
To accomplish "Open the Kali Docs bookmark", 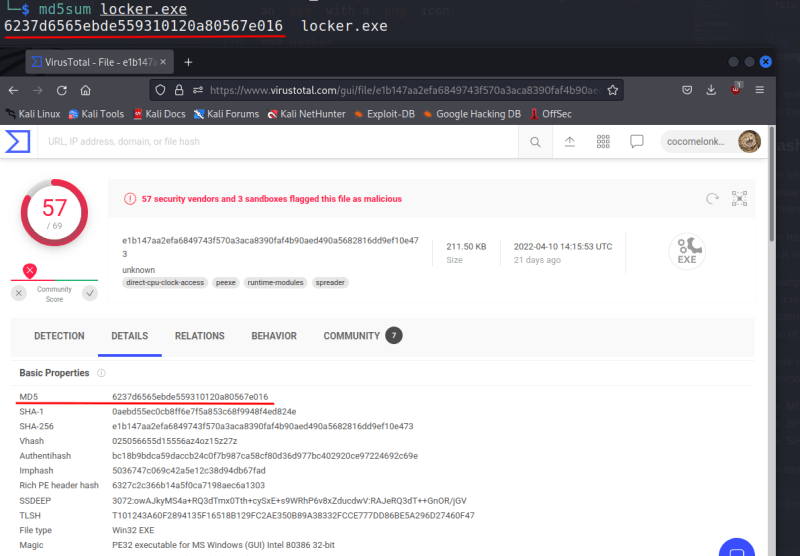I will [x=159, y=114].
